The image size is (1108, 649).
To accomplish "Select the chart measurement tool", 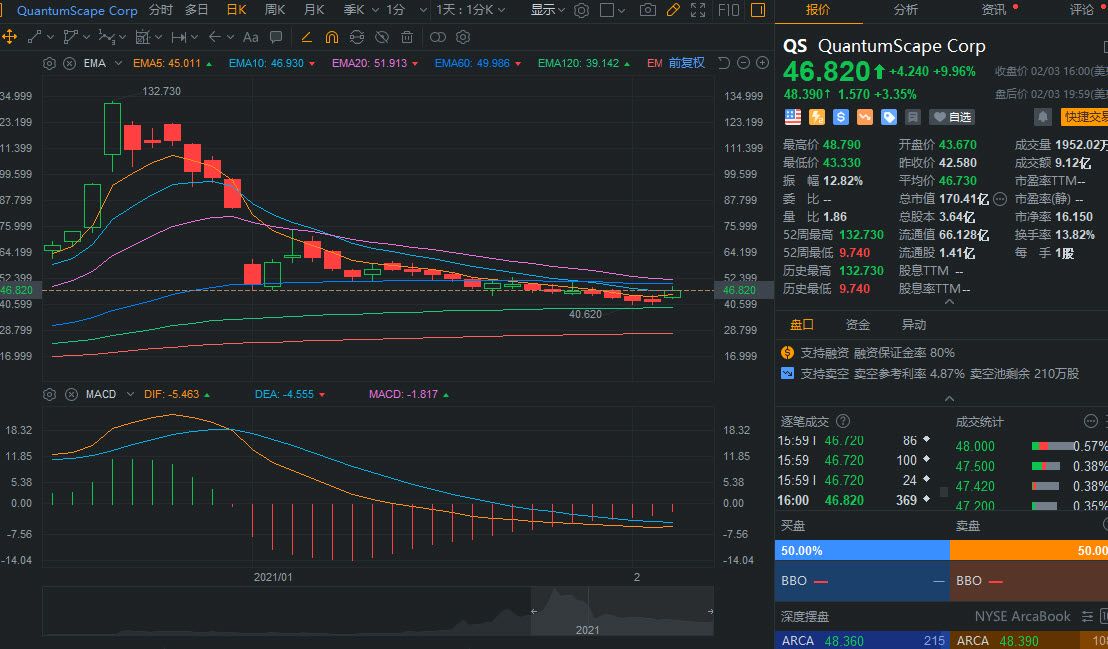I will [x=143, y=37].
